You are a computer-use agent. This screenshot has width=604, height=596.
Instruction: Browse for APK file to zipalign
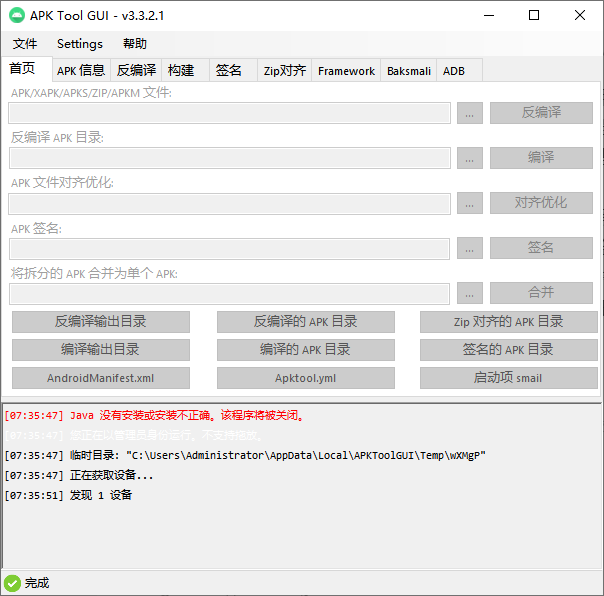[x=470, y=203]
